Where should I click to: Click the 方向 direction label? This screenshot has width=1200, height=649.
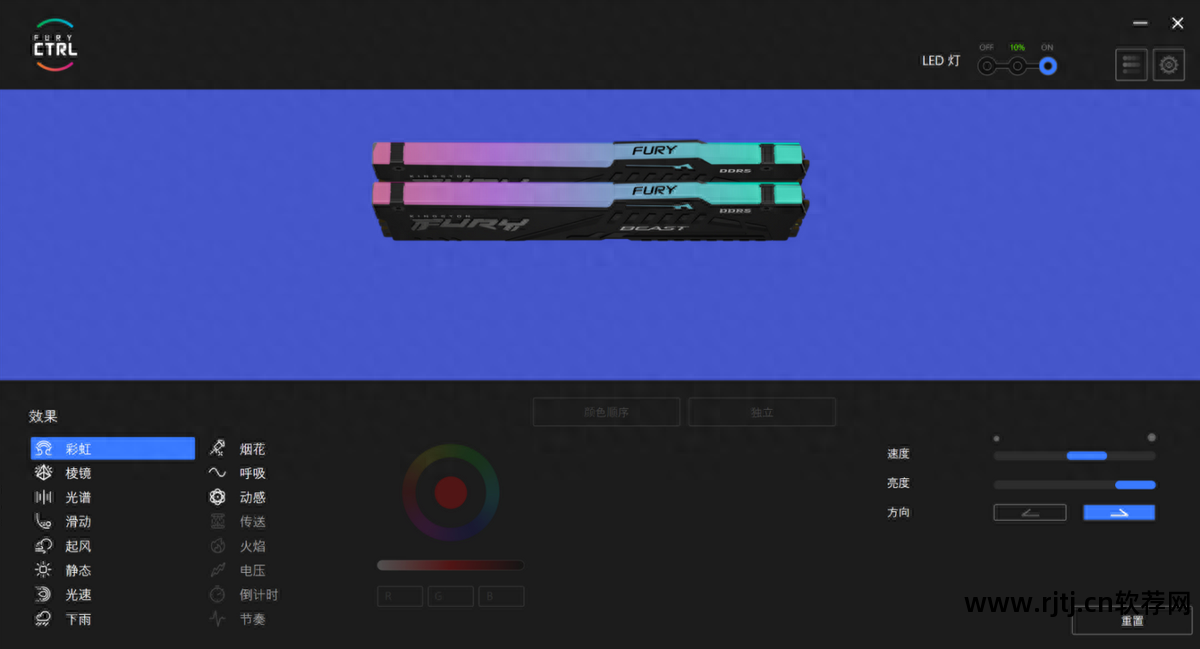[898, 512]
